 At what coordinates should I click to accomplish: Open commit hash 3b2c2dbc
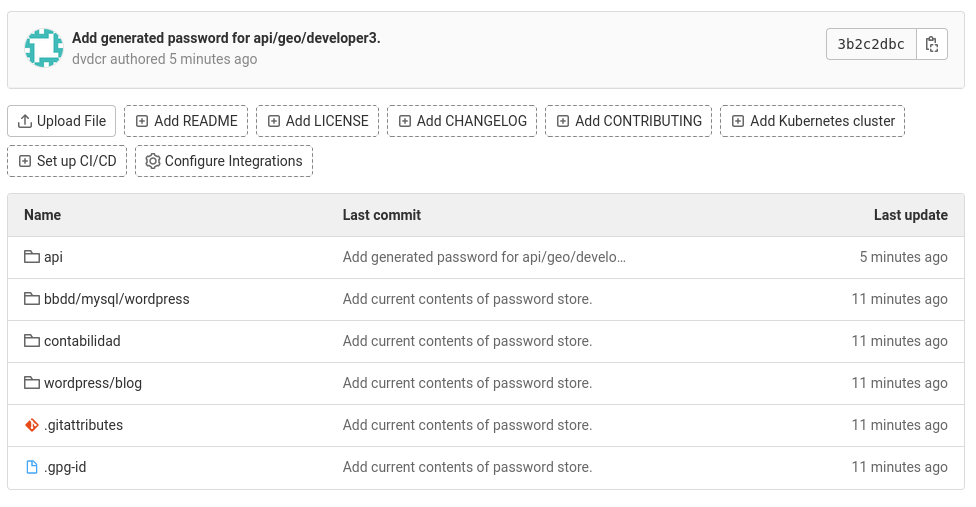point(871,44)
